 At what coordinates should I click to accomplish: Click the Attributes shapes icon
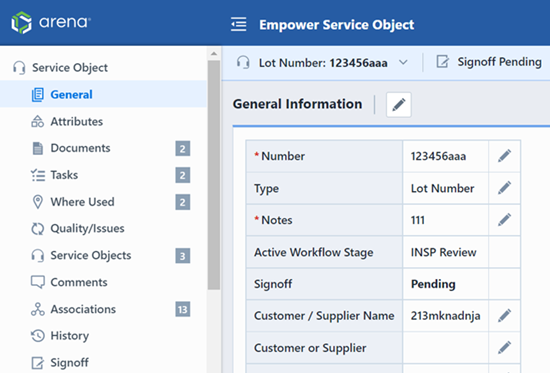[38, 121]
